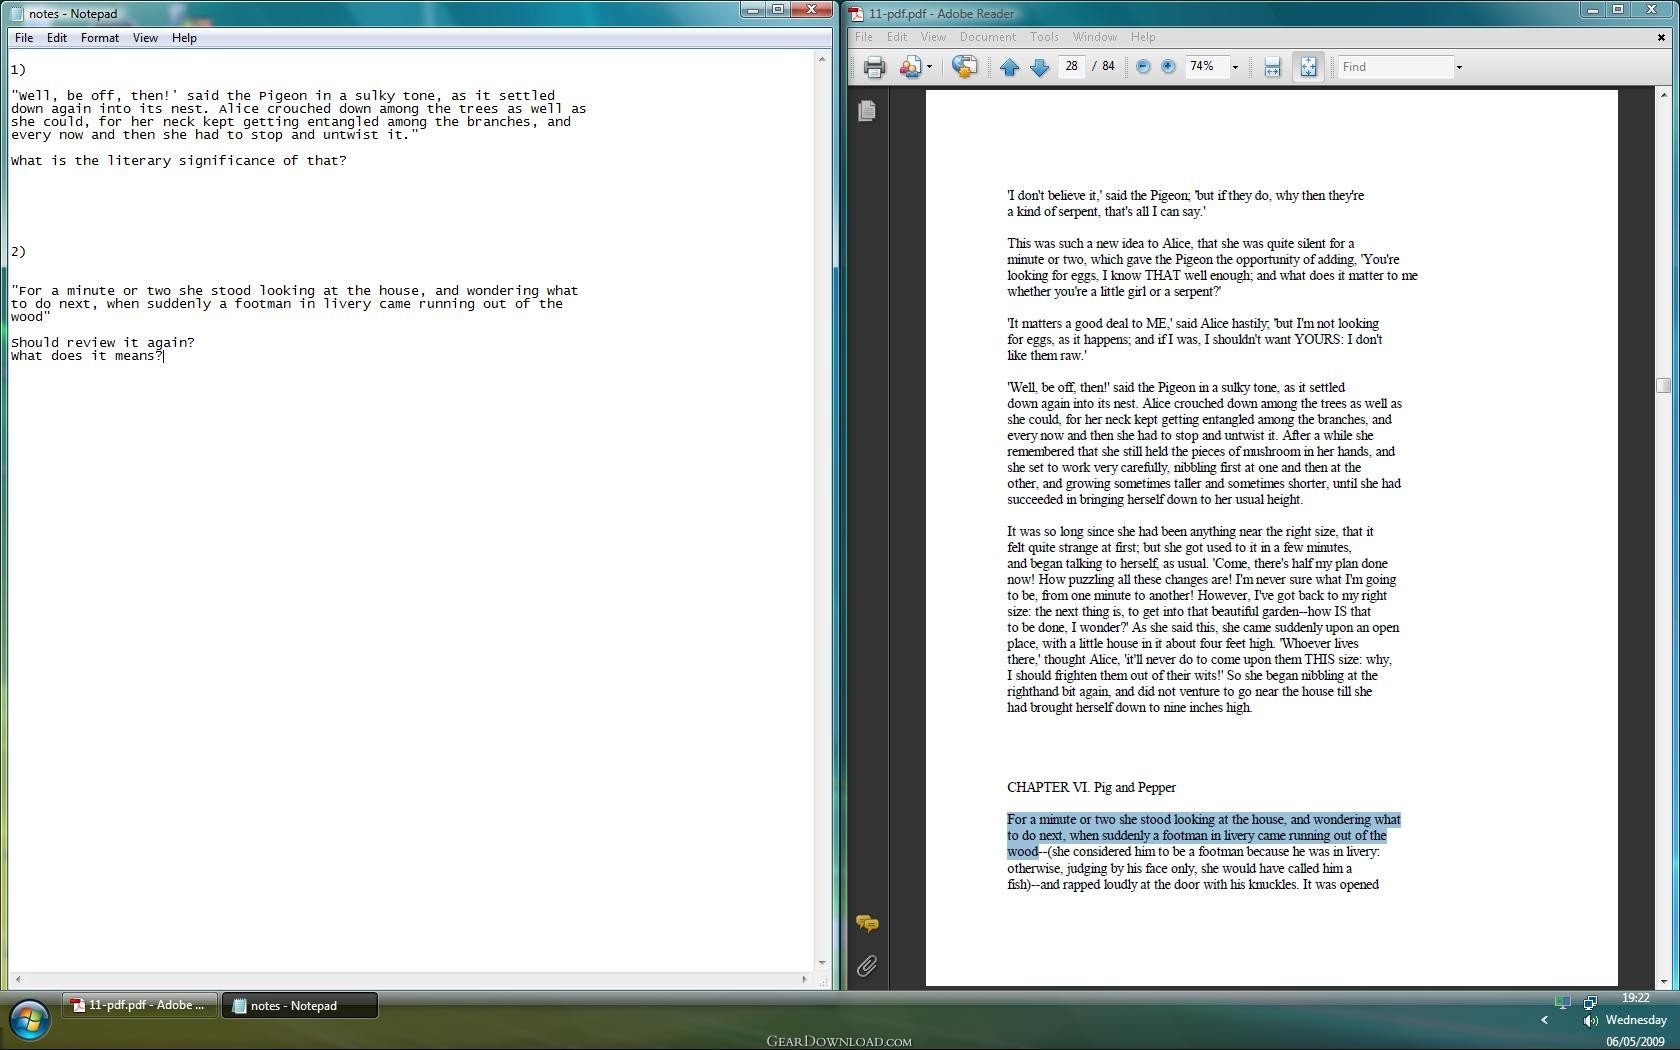Open the Windows Start orb

point(30,1021)
